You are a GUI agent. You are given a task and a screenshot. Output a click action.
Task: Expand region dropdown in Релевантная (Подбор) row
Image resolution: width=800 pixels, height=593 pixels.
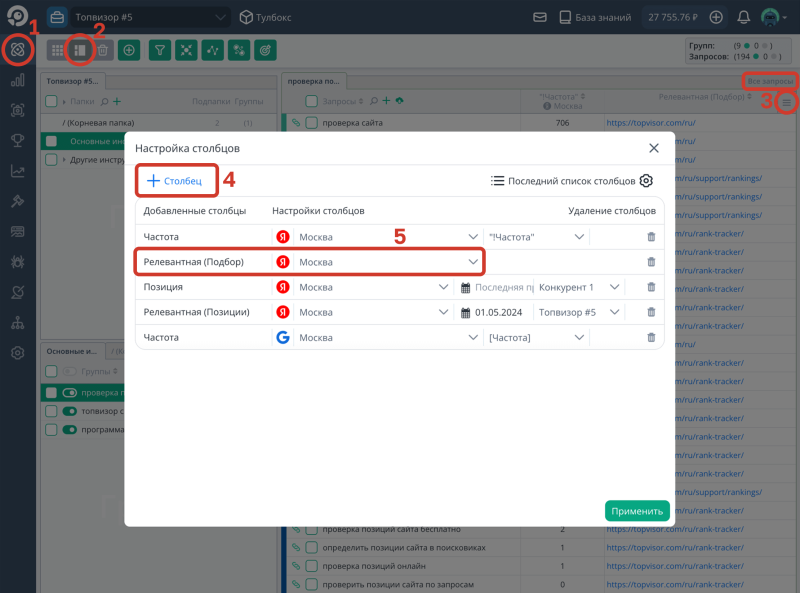click(473, 262)
